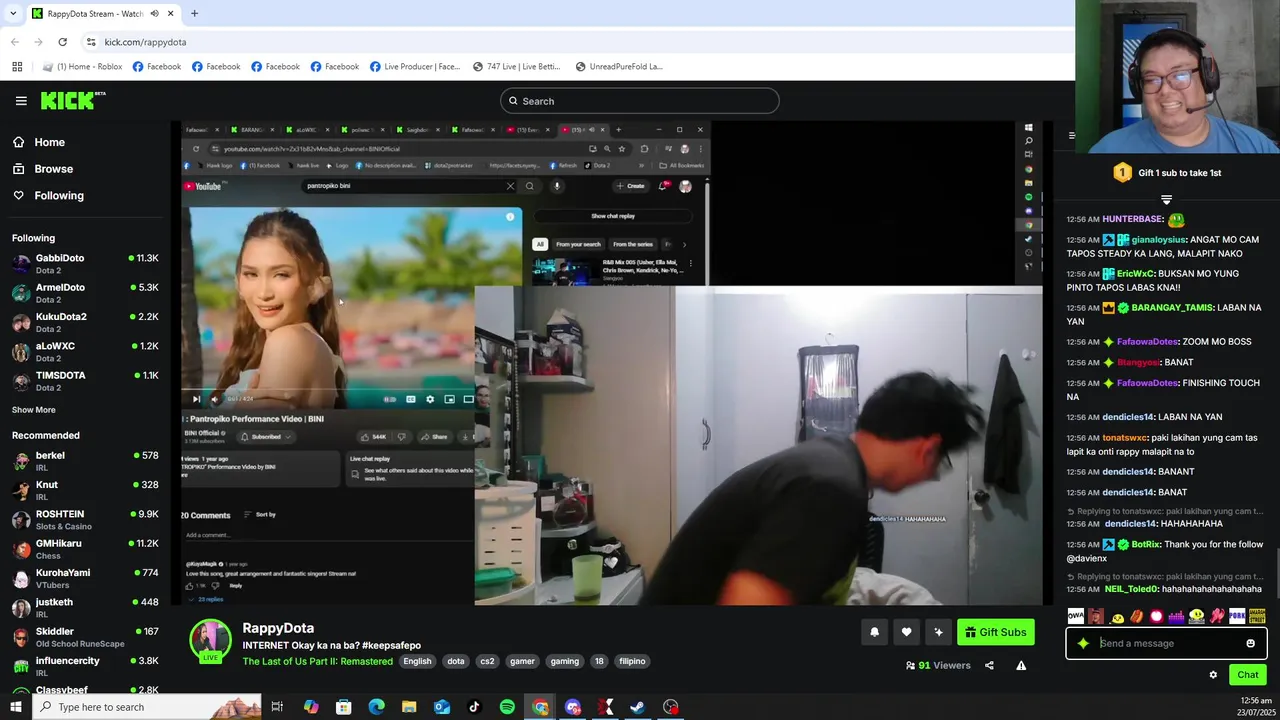Expand the leaderboard dropdown arrow
The width and height of the screenshot is (1280, 720).
pyautogui.click(x=1166, y=200)
